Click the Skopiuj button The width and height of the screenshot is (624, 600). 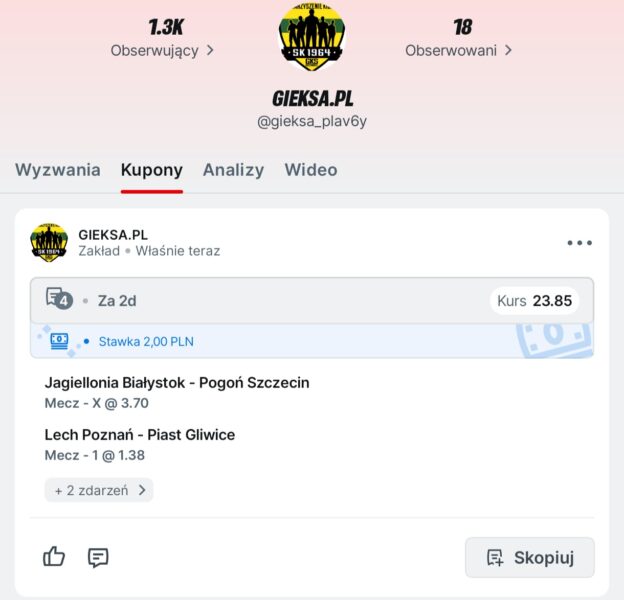click(530, 557)
